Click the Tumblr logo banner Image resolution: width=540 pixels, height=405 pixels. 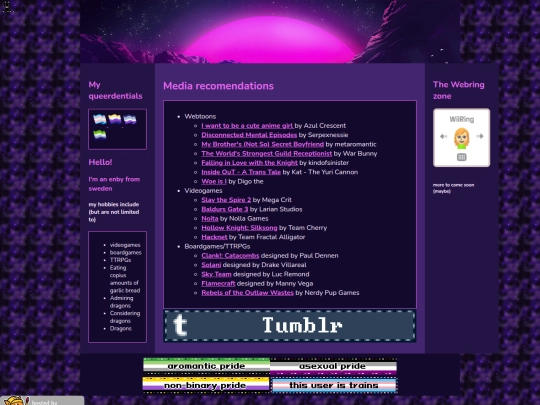(290, 326)
